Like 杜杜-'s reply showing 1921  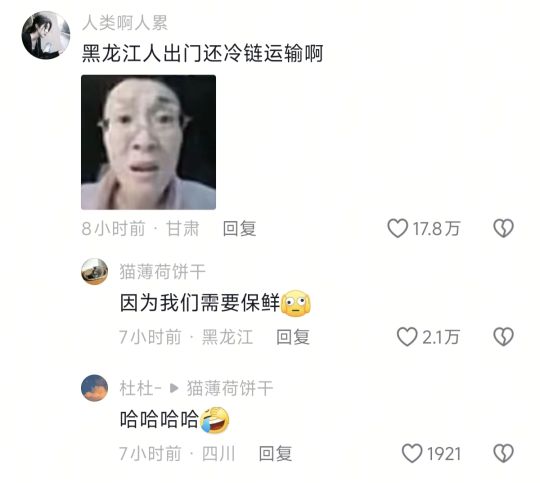click(412, 453)
